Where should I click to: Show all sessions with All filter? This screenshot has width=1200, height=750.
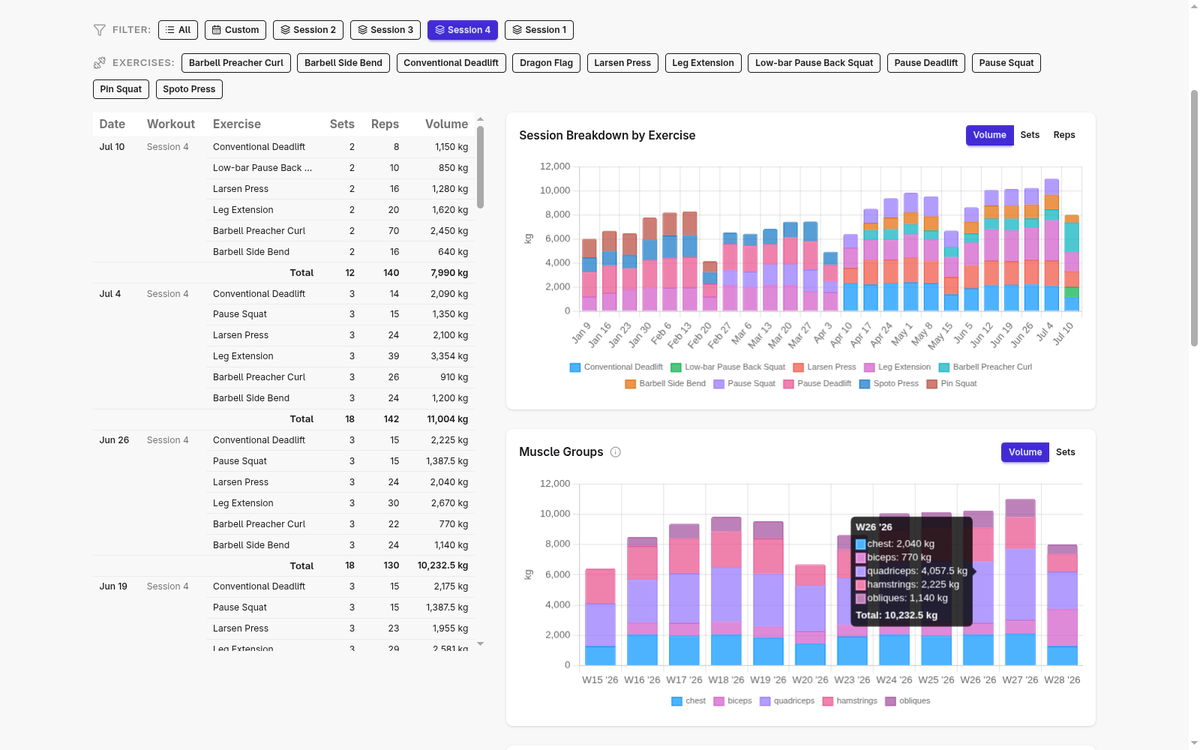click(178, 30)
